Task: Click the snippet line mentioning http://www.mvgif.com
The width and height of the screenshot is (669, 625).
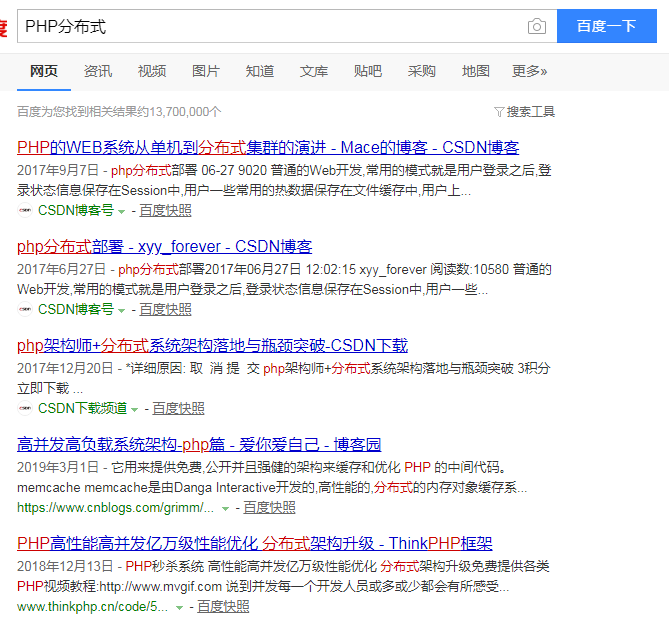Action: [x=263, y=586]
